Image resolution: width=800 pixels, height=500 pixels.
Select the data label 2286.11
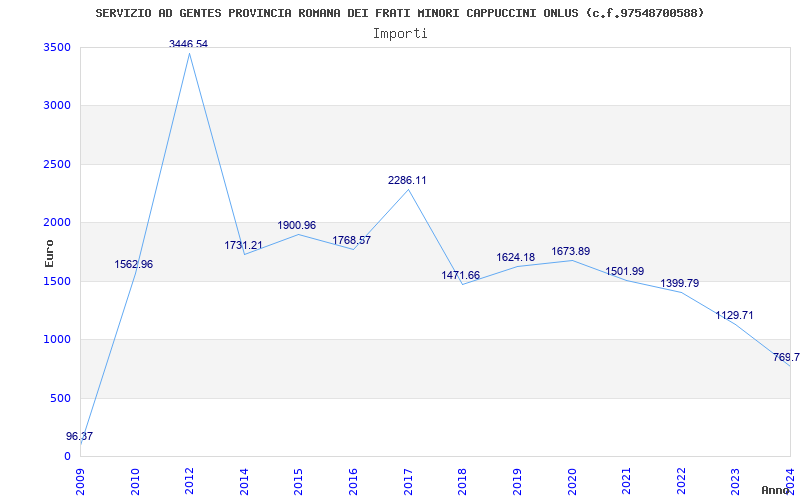(x=407, y=180)
